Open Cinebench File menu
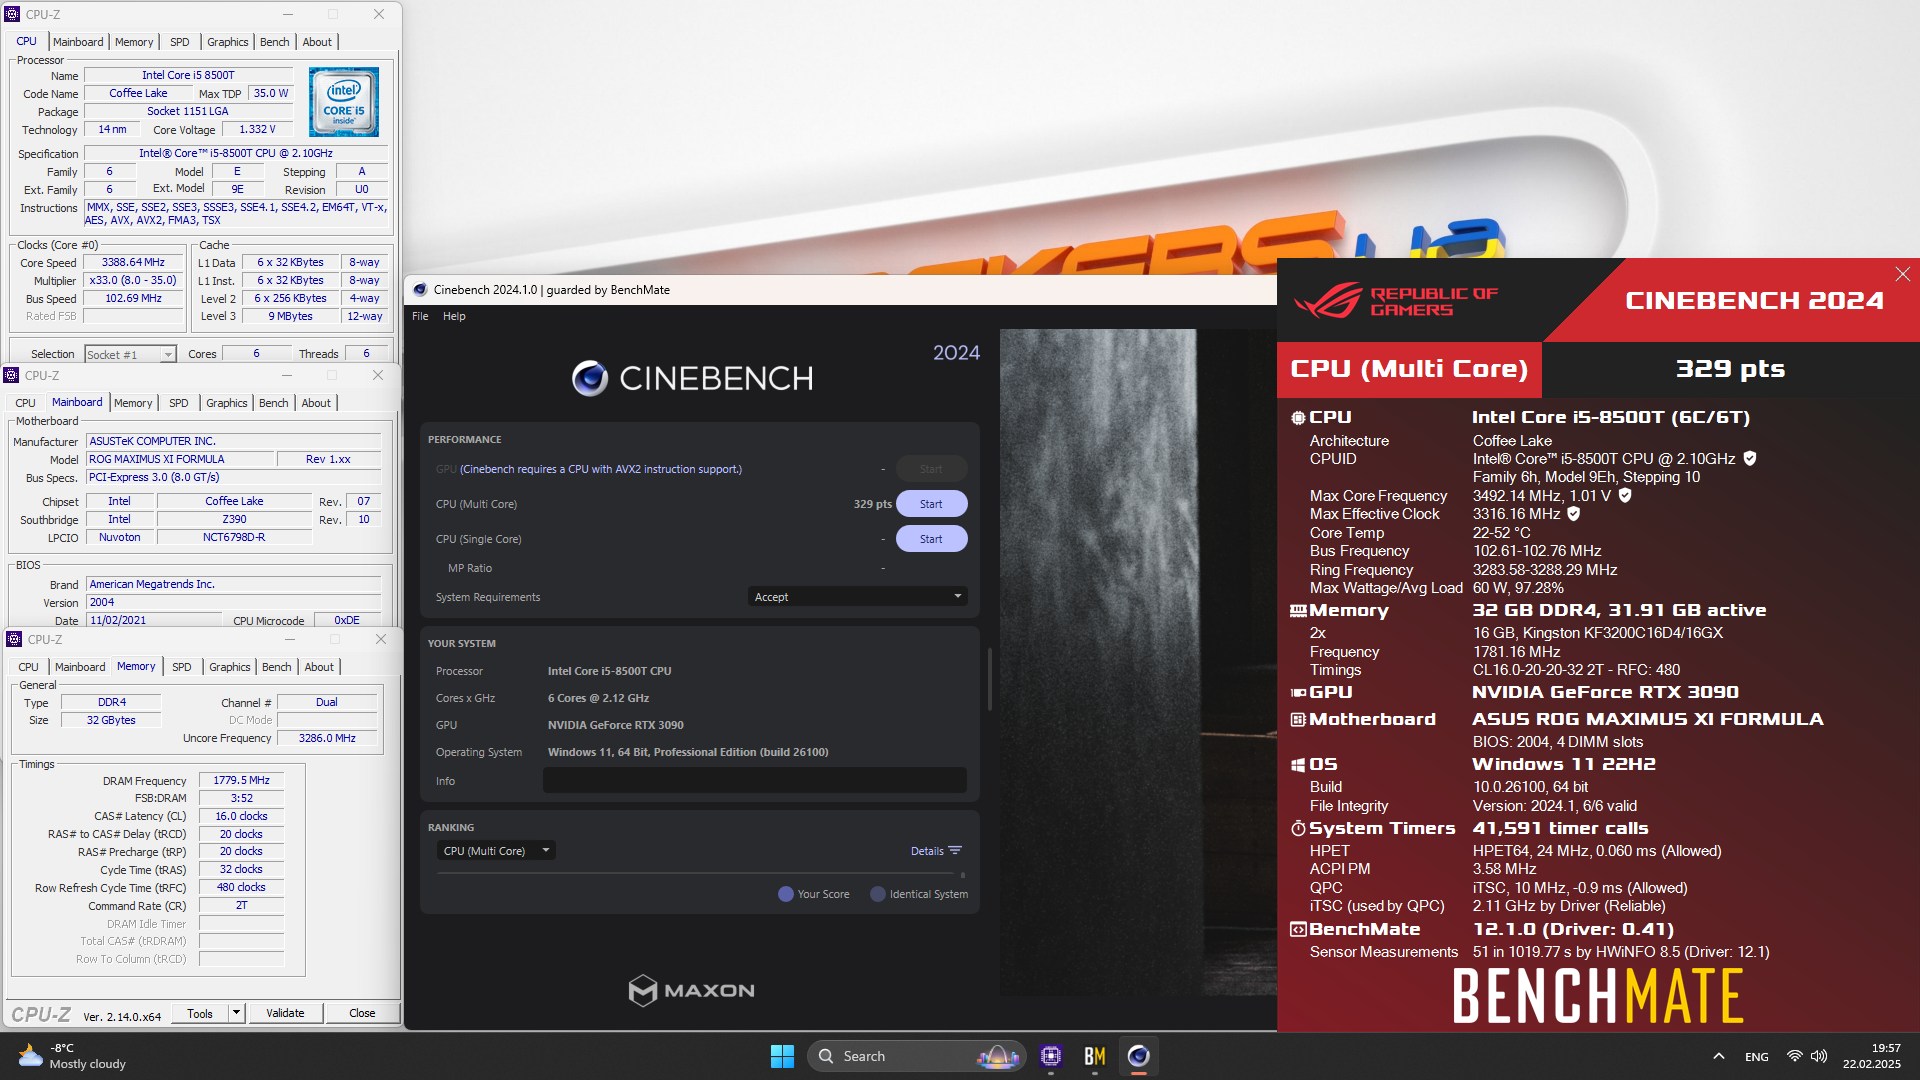 420,316
